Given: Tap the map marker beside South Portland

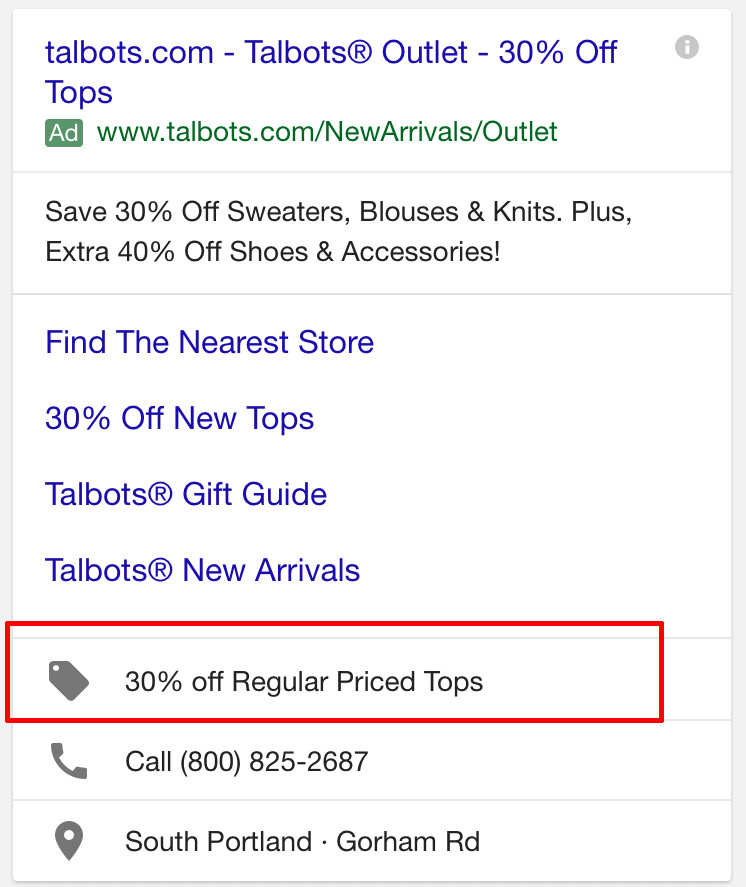Looking at the screenshot, I should [68, 841].
